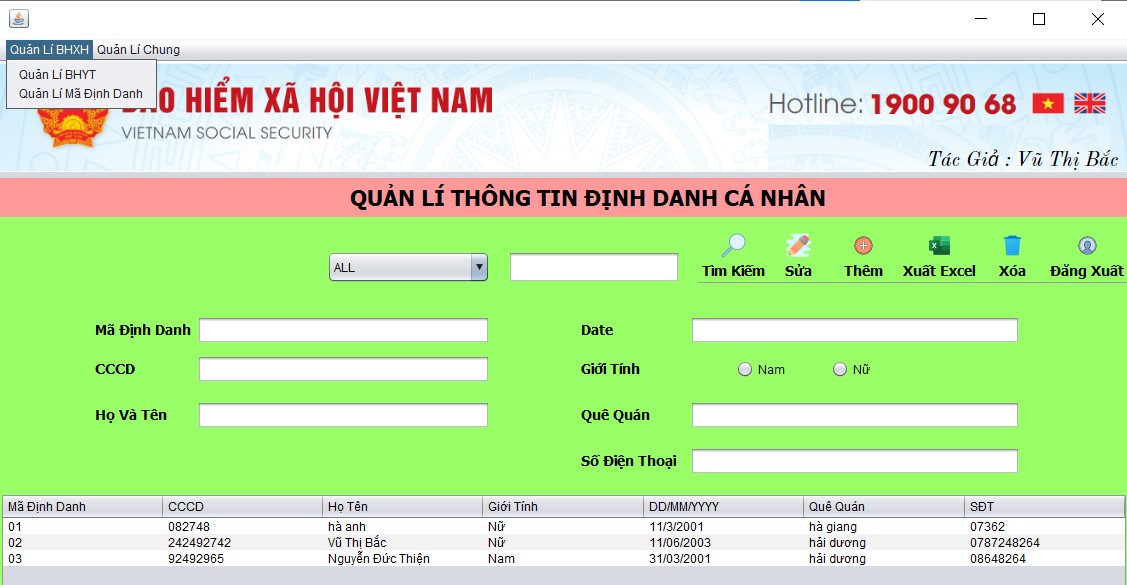1127x585 pixels.
Task: Maximize the application window
Action: point(1039,19)
